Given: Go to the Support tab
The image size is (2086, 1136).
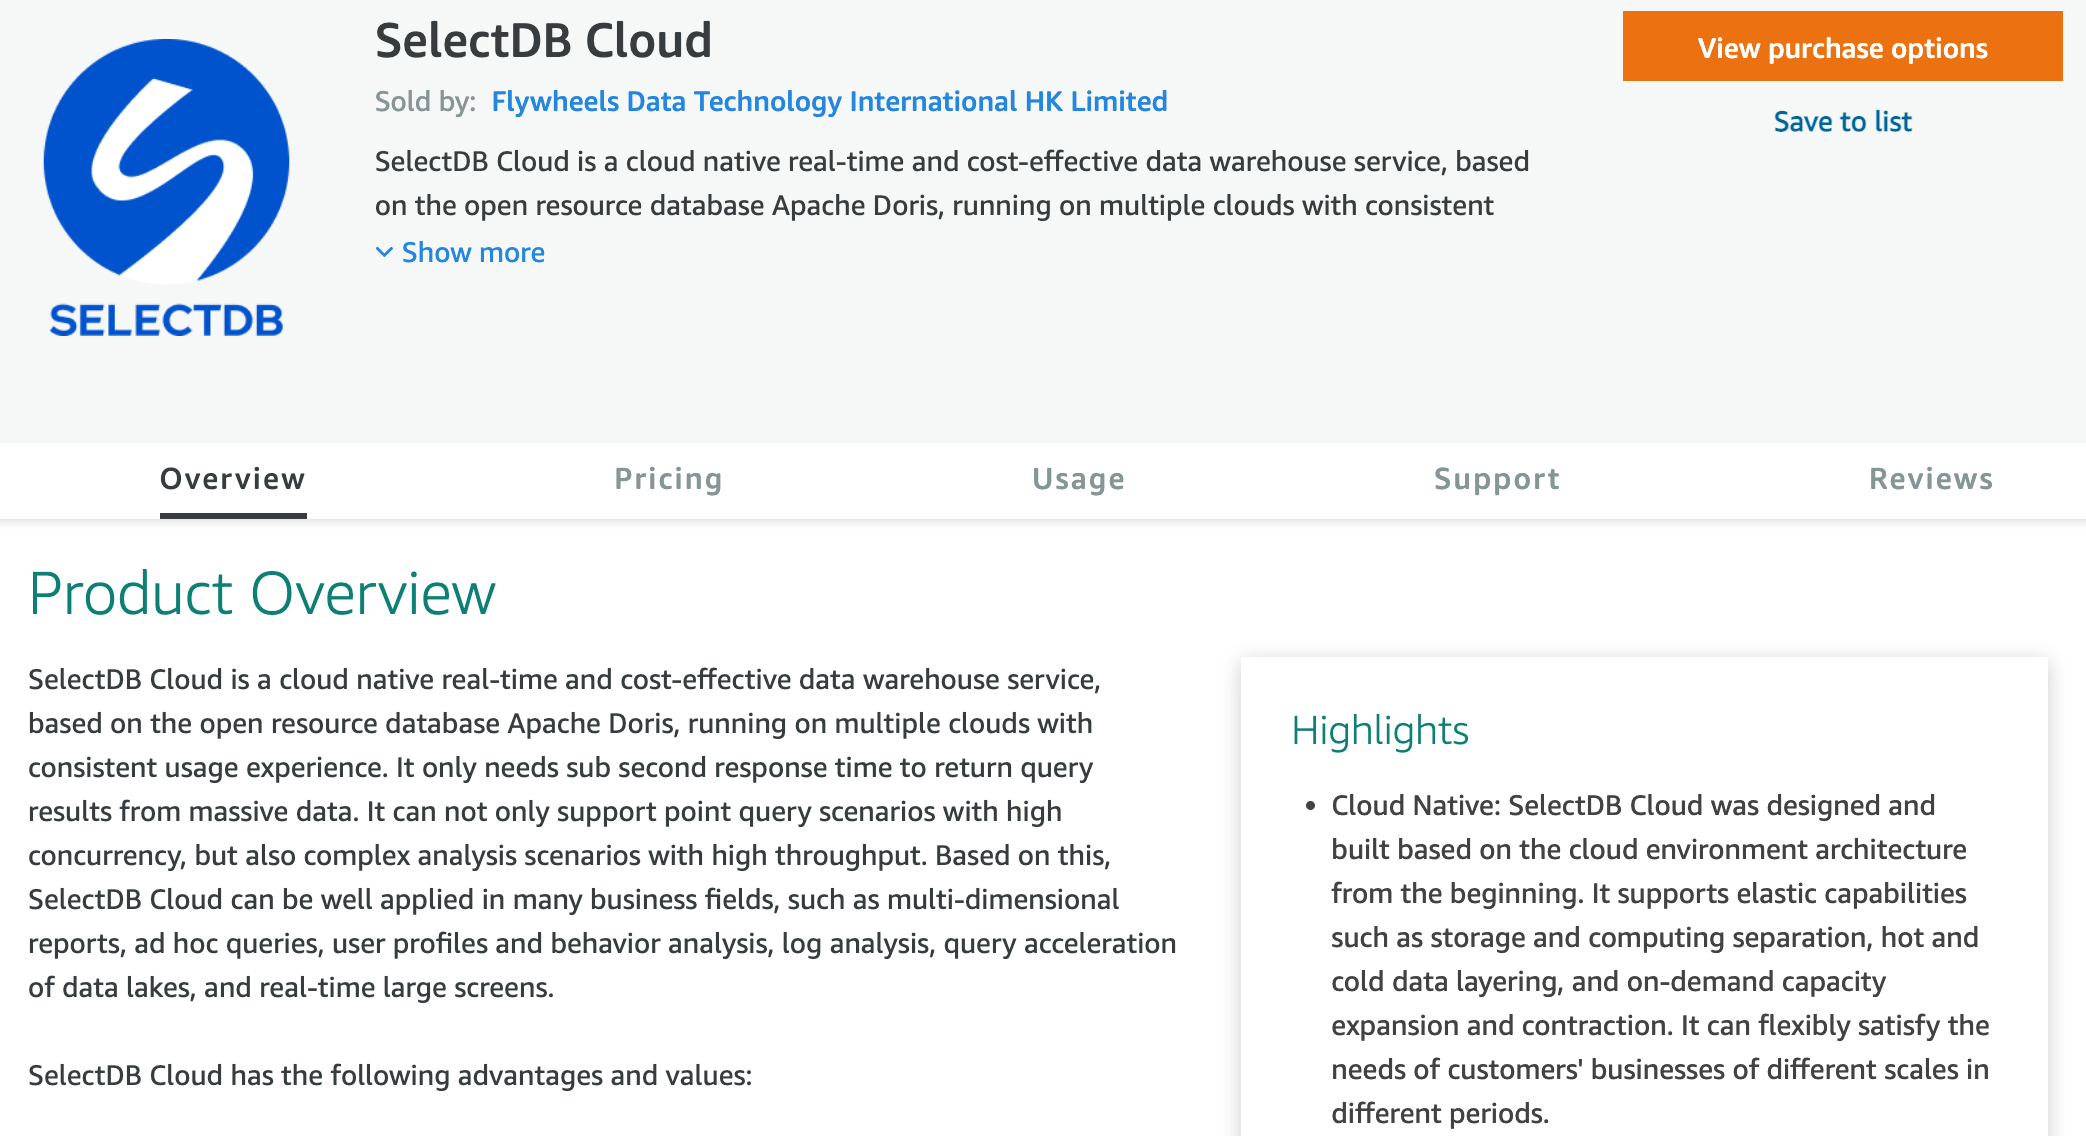Looking at the screenshot, I should 1496,480.
